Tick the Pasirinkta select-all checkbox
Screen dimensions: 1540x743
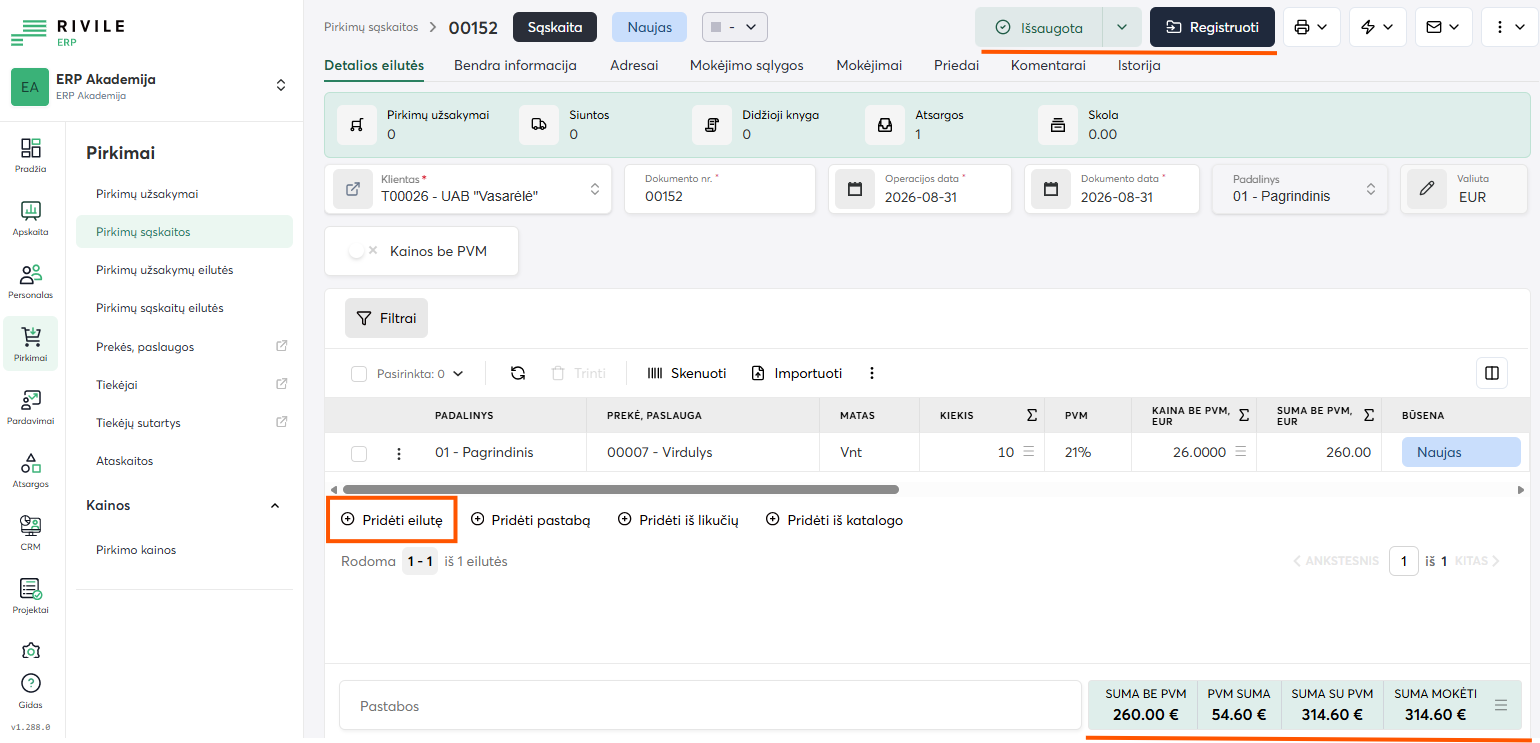(359, 374)
